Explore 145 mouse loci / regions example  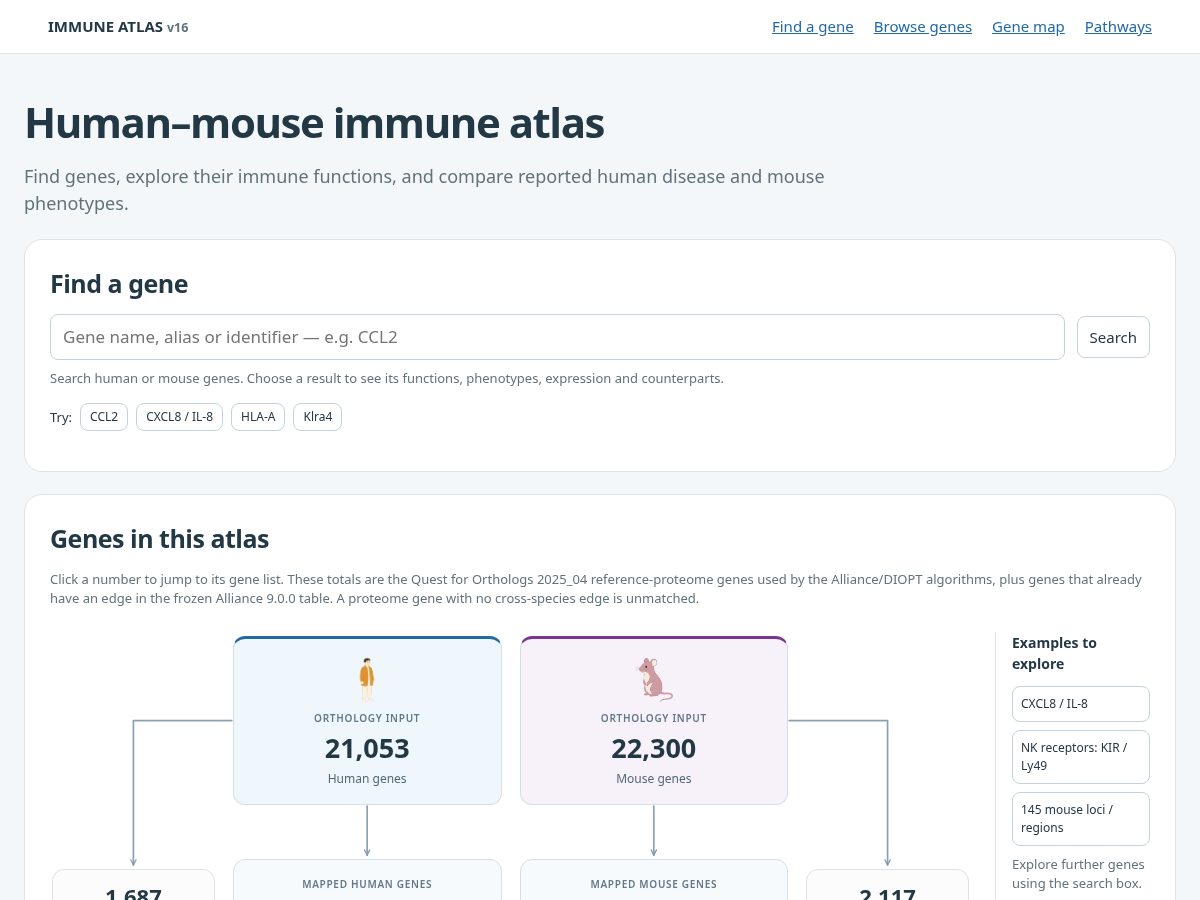coord(1081,819)
